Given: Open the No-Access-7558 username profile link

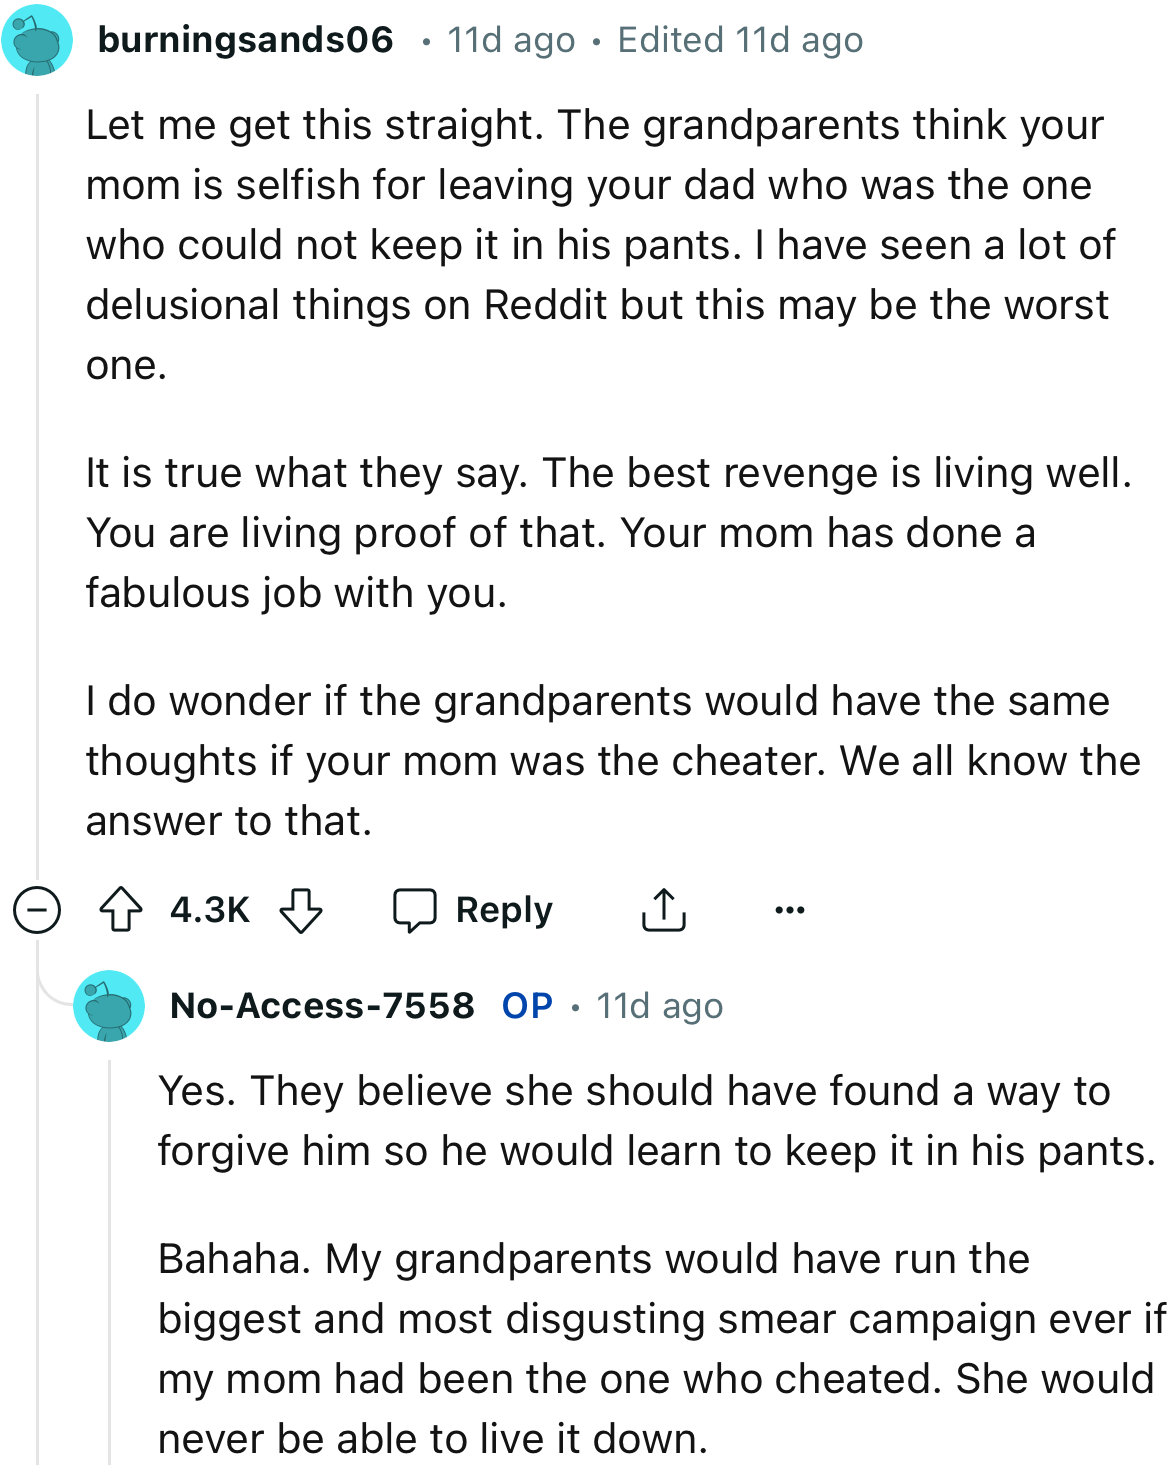Looking at the screenshot, I should click(x=322, y=1006).
